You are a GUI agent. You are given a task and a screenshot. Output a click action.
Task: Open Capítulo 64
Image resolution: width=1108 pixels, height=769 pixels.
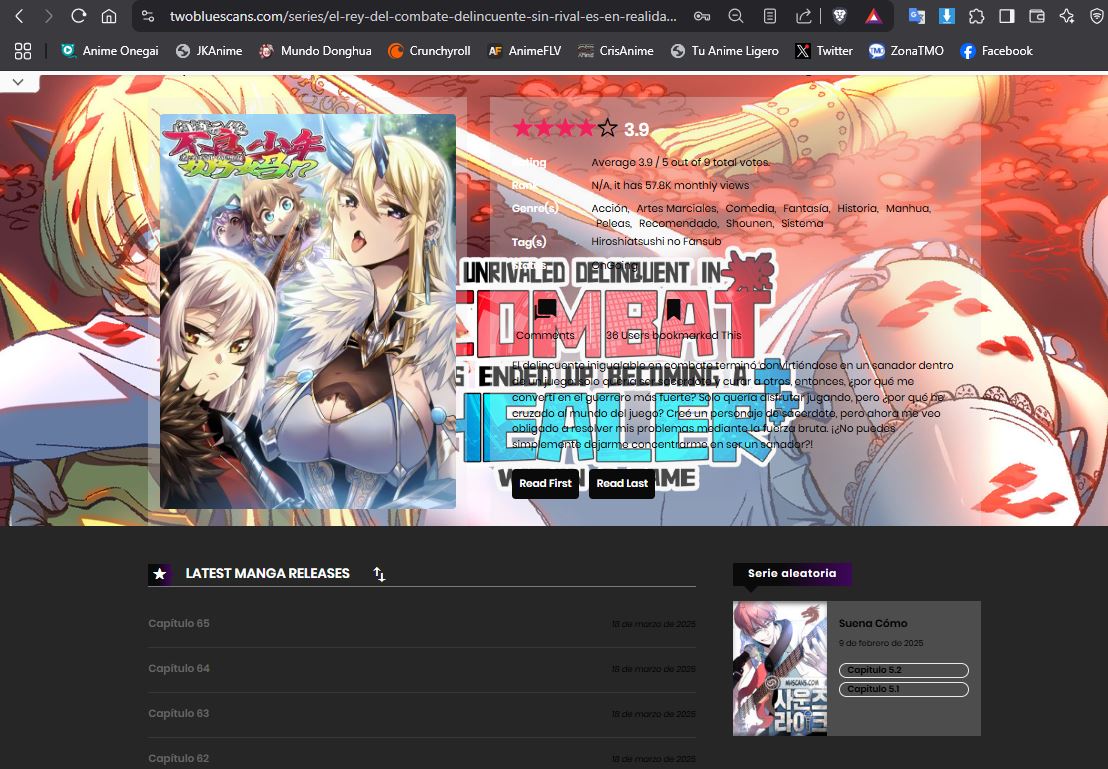pos(179,668)
